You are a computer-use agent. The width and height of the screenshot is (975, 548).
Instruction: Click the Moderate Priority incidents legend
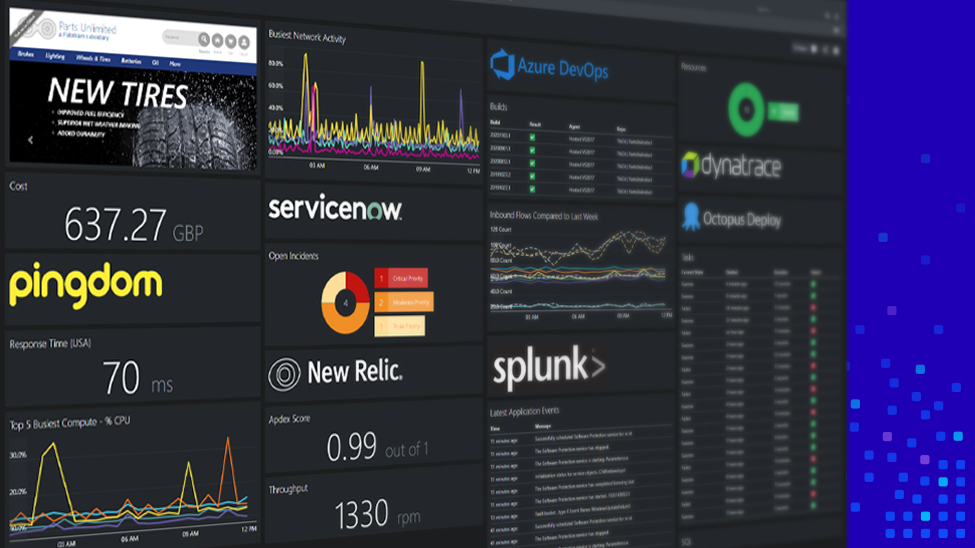tap(404, 302)
